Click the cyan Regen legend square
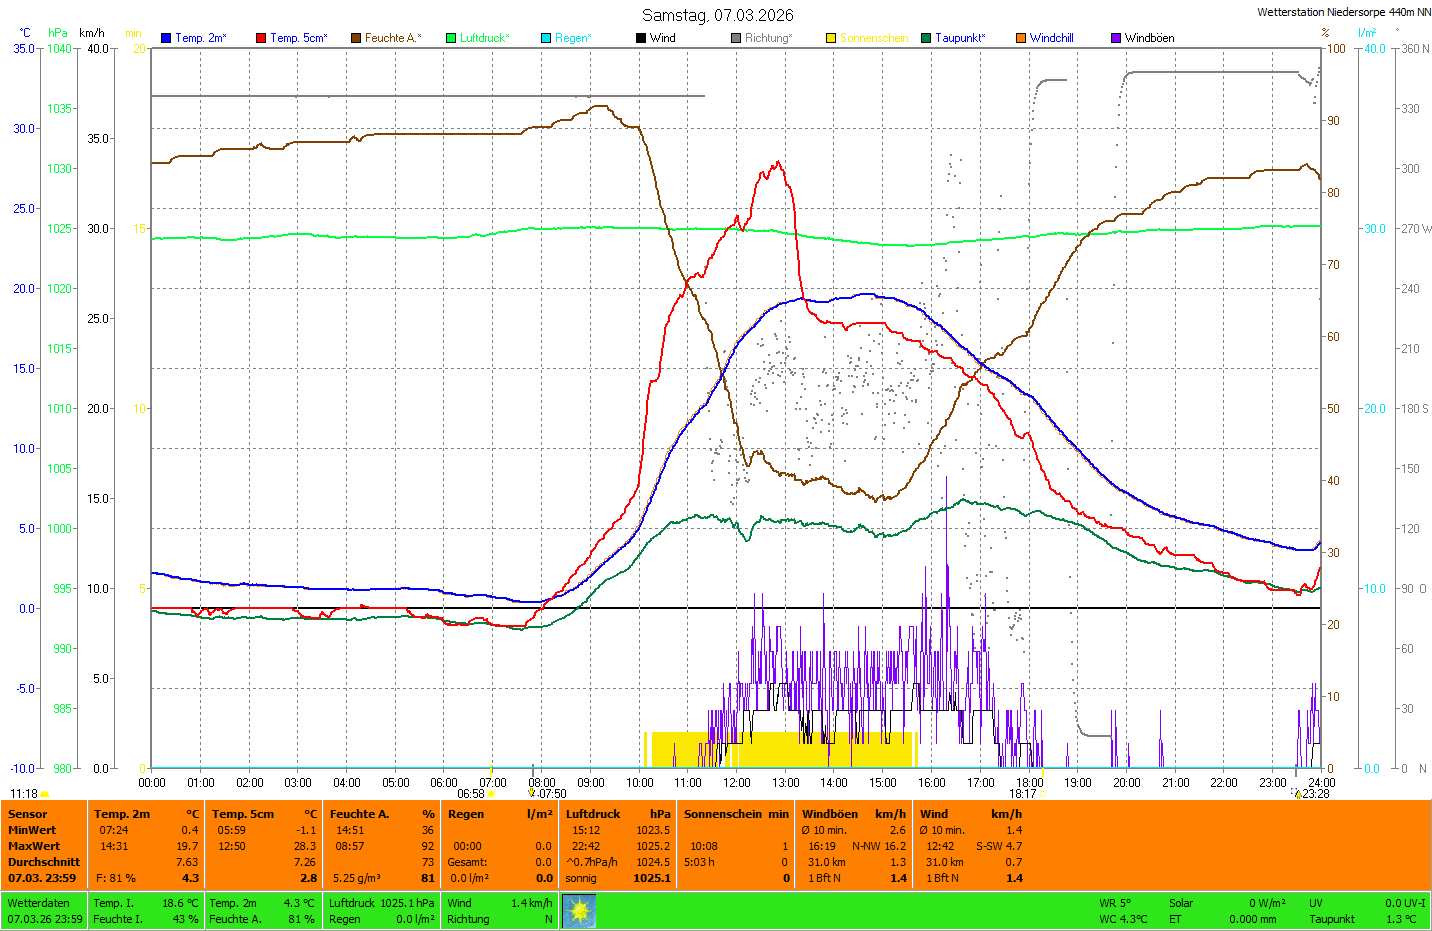The width and height of the screenshot is (1432, 931). (546, 38)
